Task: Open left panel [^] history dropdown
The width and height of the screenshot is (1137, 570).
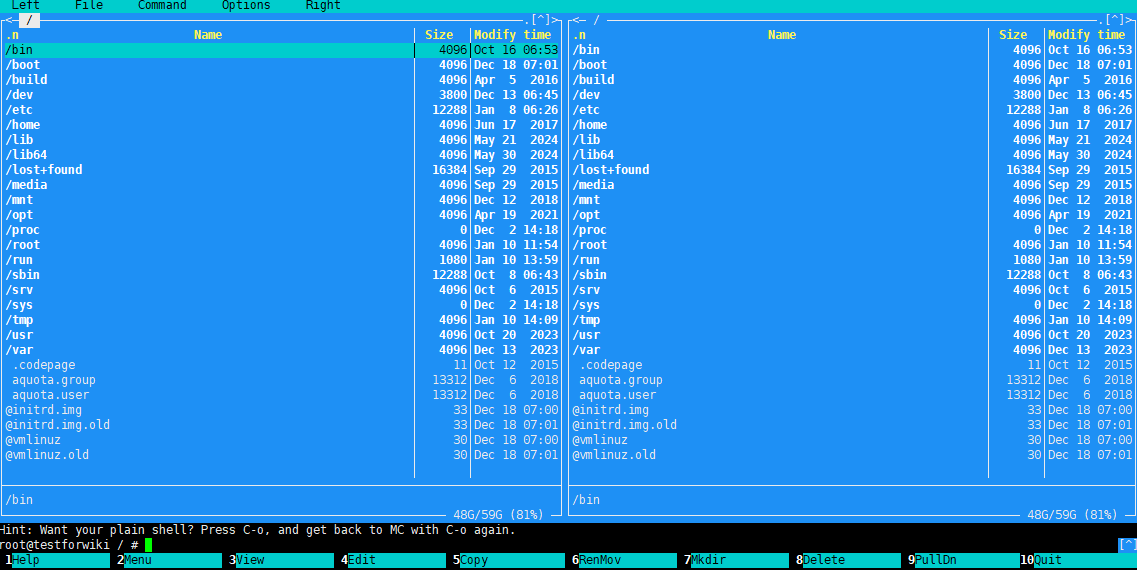Action: click(x=539, y=20)
